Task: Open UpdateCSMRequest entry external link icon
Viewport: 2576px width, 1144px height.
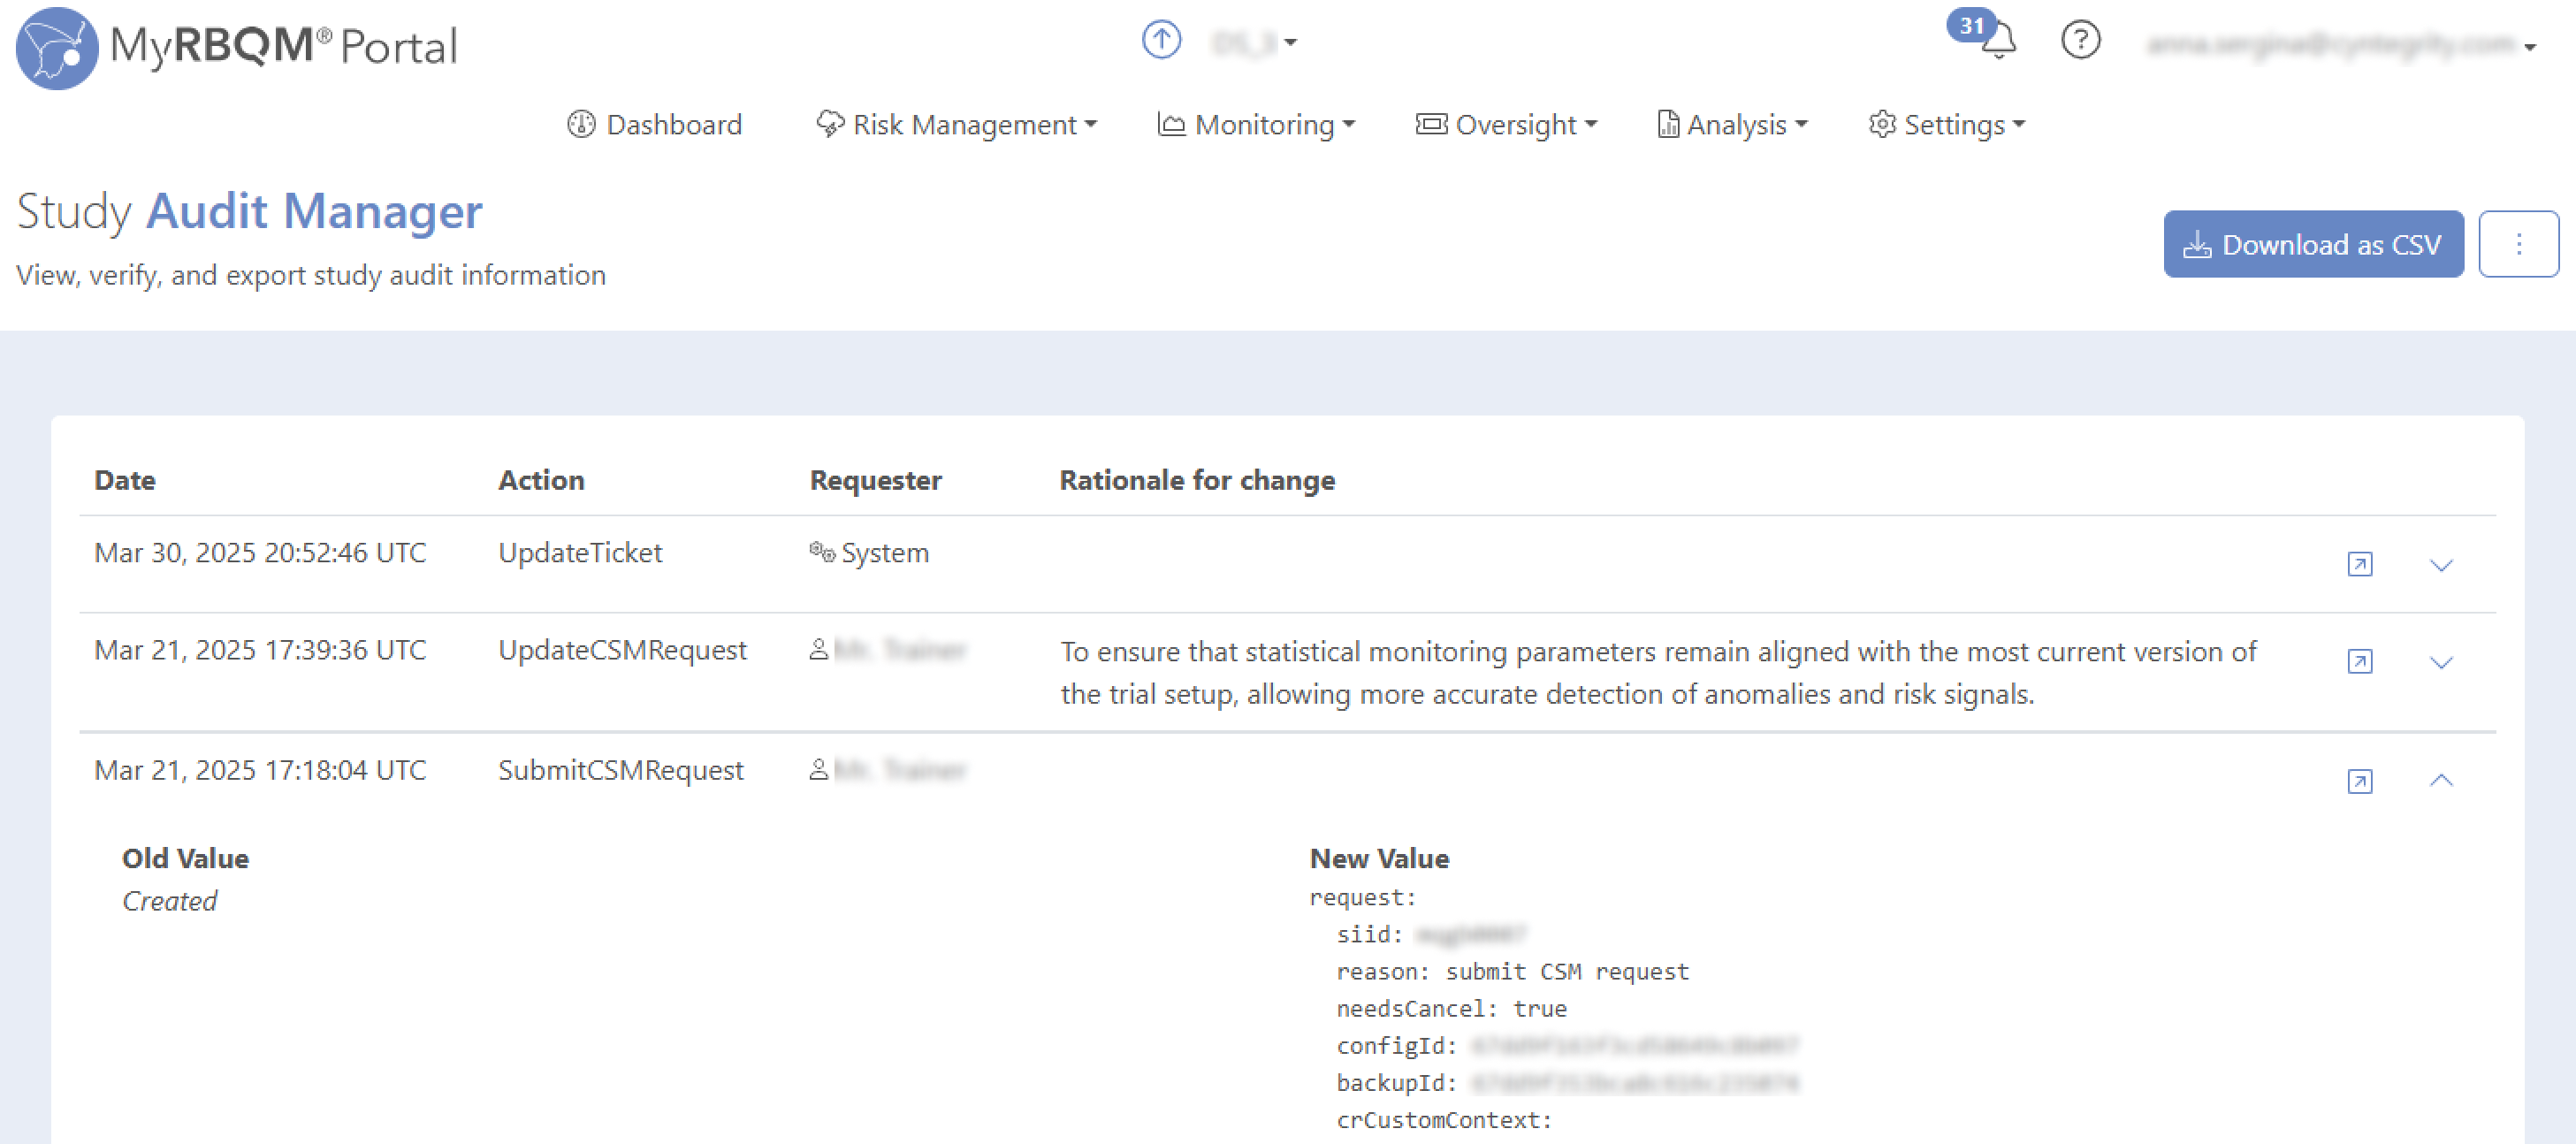Action: (x=2359, y=661)
